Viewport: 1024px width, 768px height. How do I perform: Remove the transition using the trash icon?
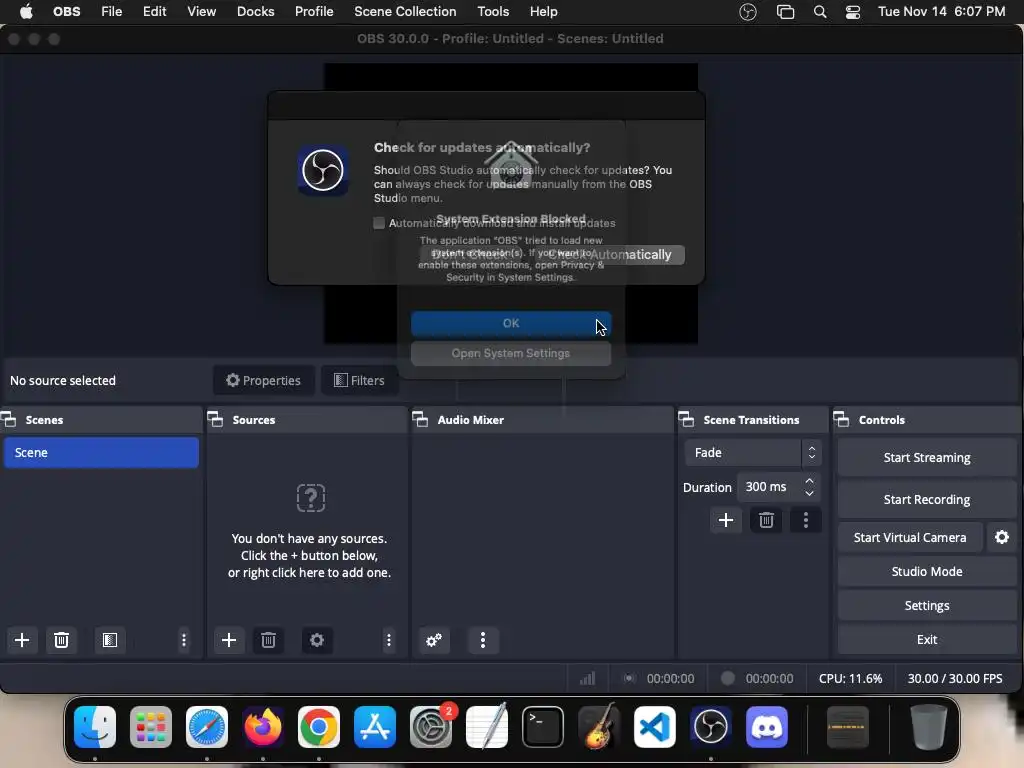coord(766,520)
